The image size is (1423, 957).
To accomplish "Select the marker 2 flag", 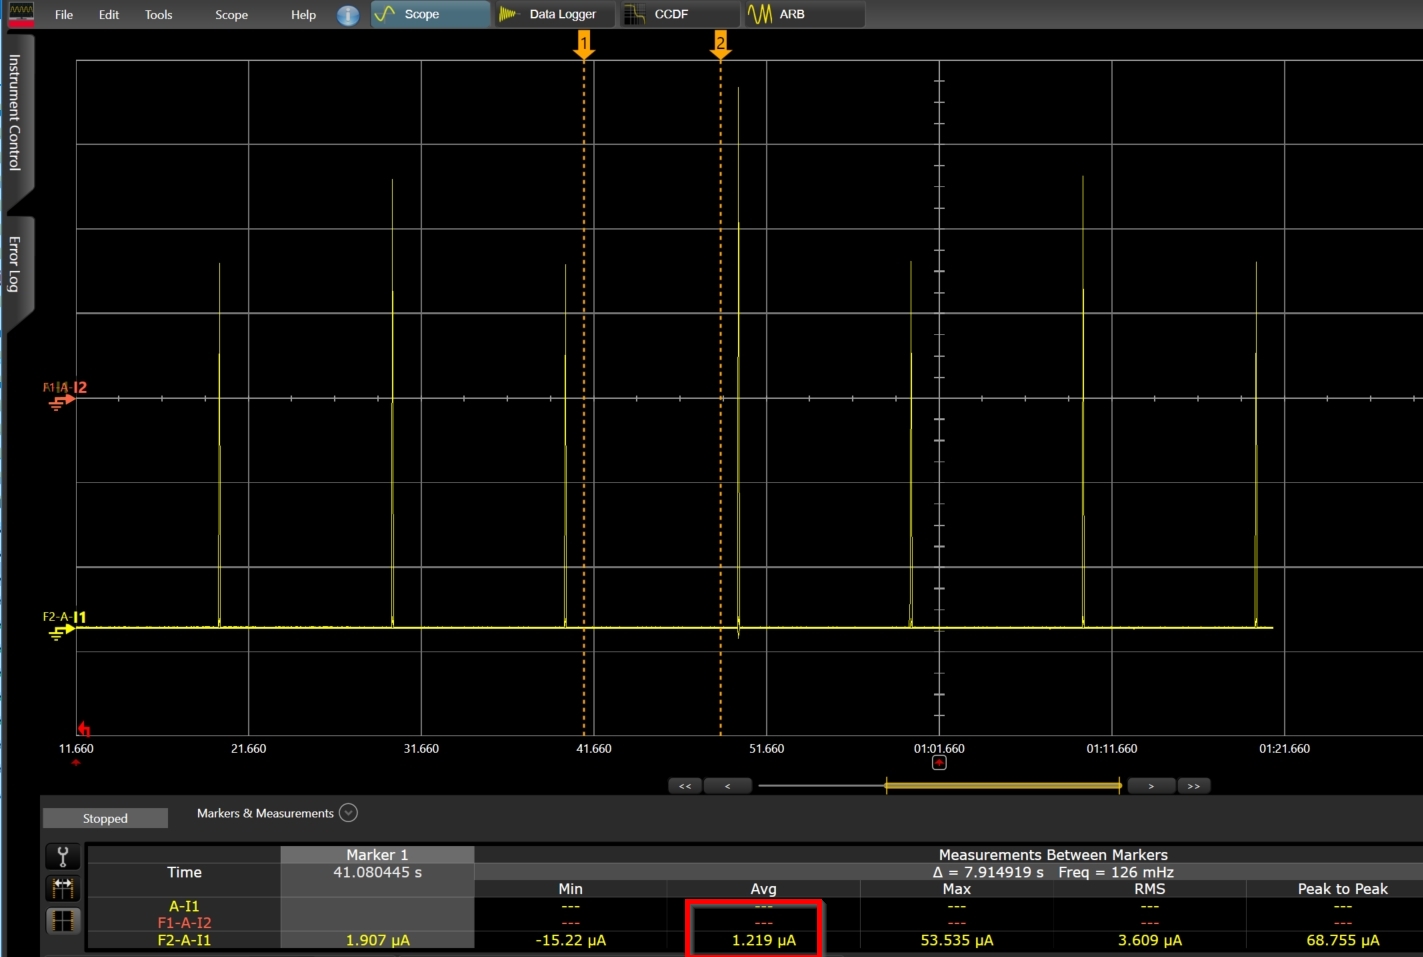I will (720, 44).
